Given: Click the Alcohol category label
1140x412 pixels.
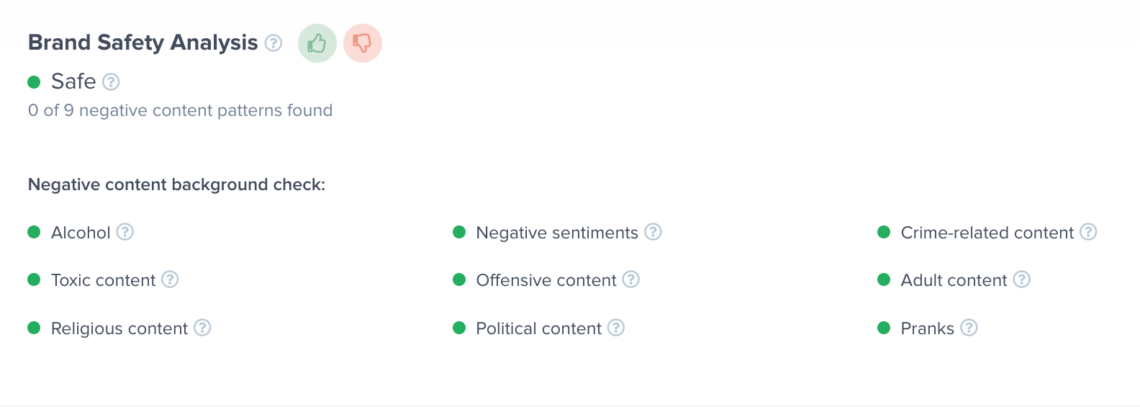Looking at the screenshot, I should click(x=80, y=233).
